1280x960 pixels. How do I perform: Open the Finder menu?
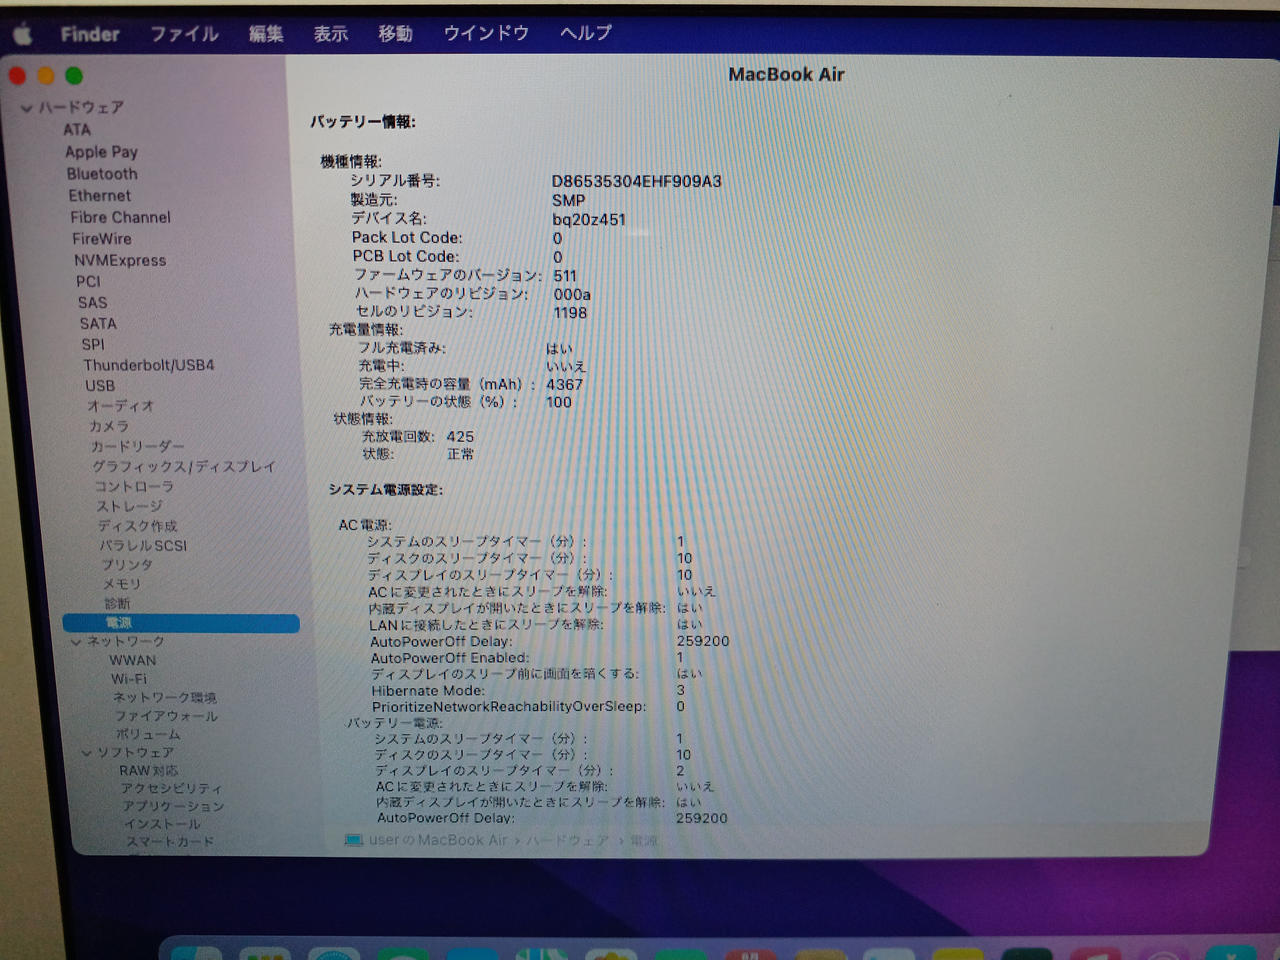coord(90,35)
